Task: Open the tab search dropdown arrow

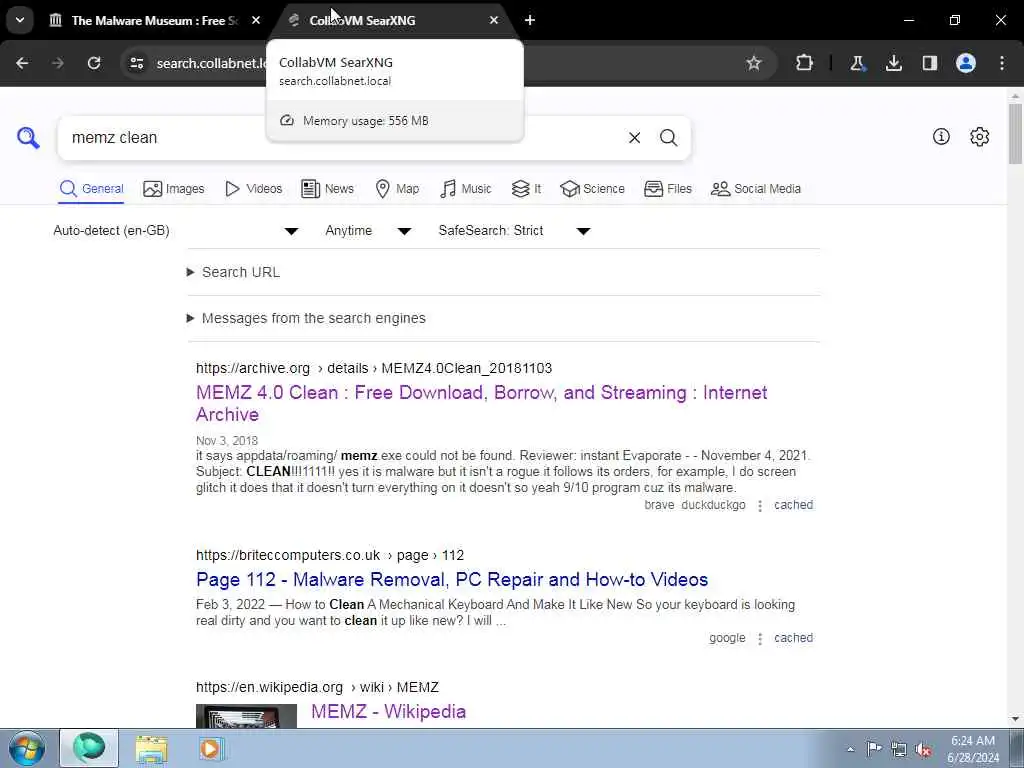Action: coord(20,20)
